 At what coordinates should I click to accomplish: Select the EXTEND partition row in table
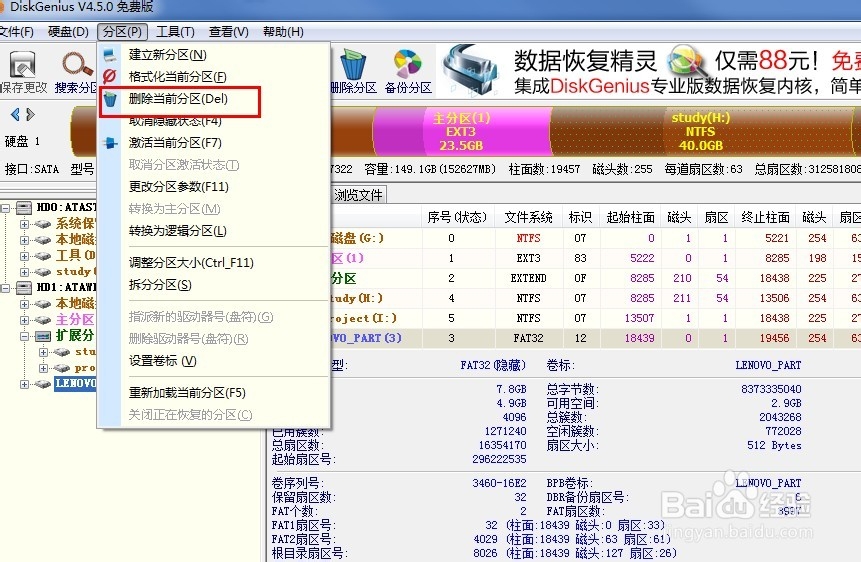(x=595, y=278)
